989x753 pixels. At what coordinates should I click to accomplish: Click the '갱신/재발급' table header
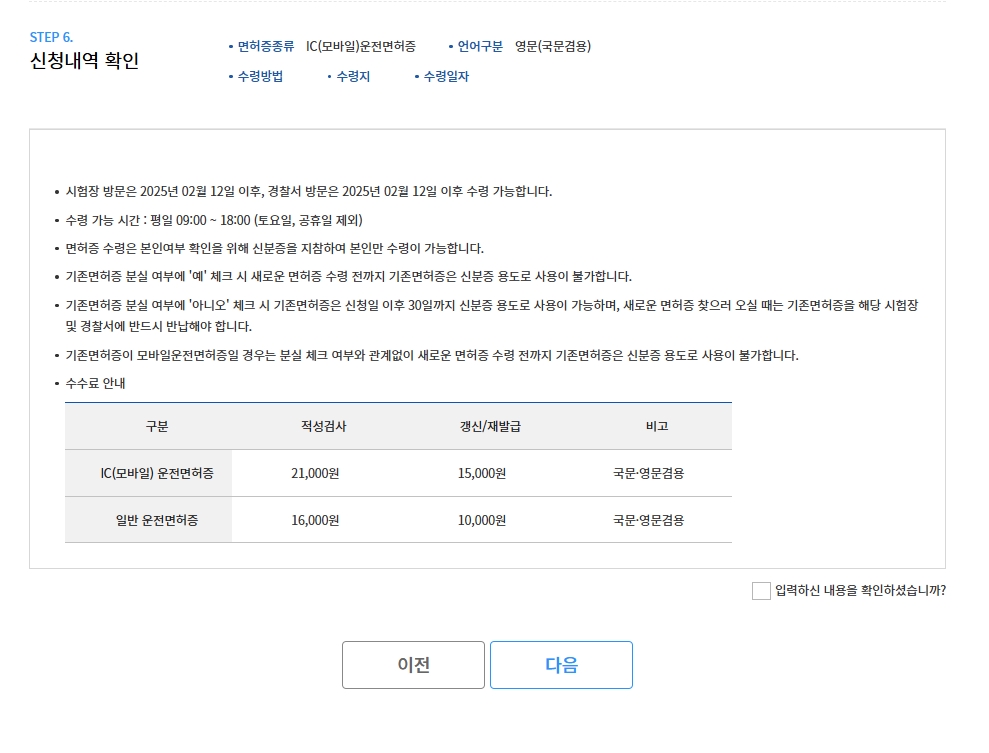click(x=490, y=426)
